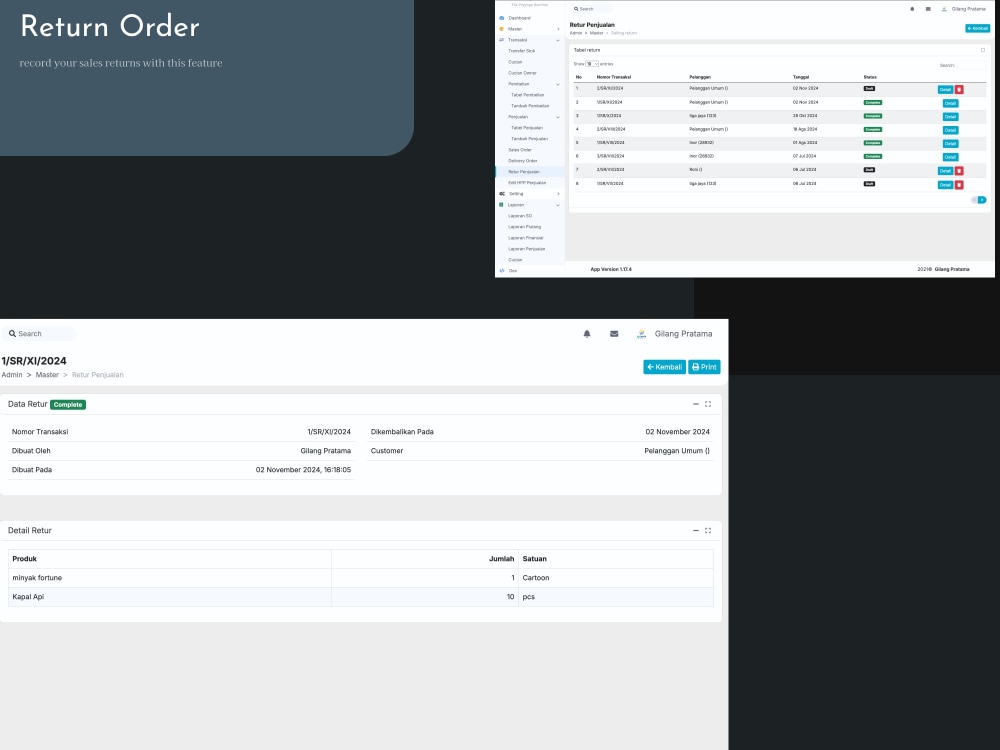Screen dimensions: 1000x750
Task: Expand the Setting menu chevron
Action: tap(558, 194)
